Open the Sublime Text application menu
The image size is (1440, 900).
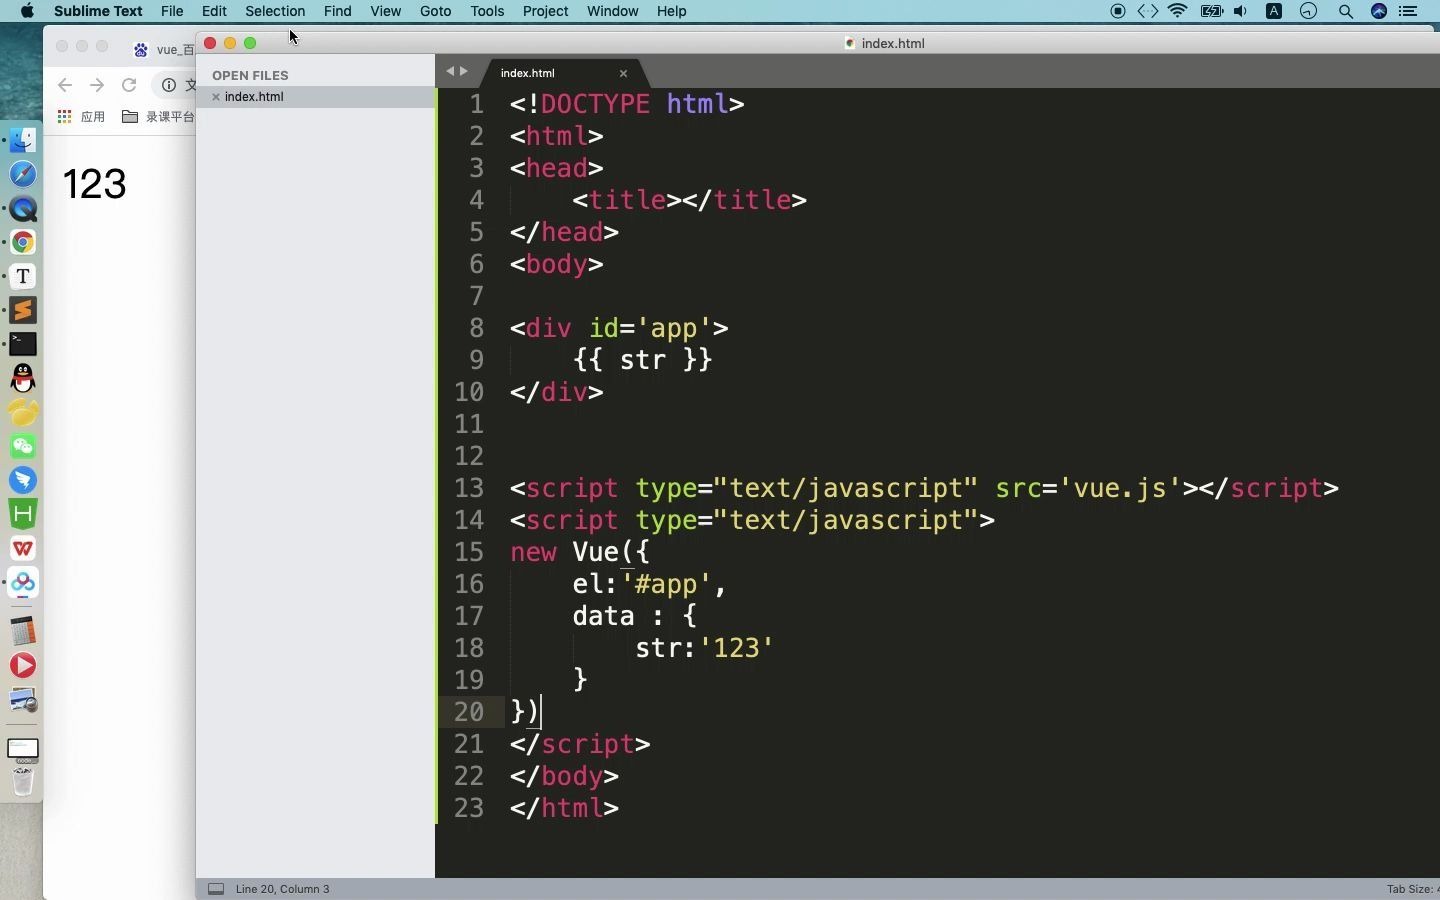[98, 11]
